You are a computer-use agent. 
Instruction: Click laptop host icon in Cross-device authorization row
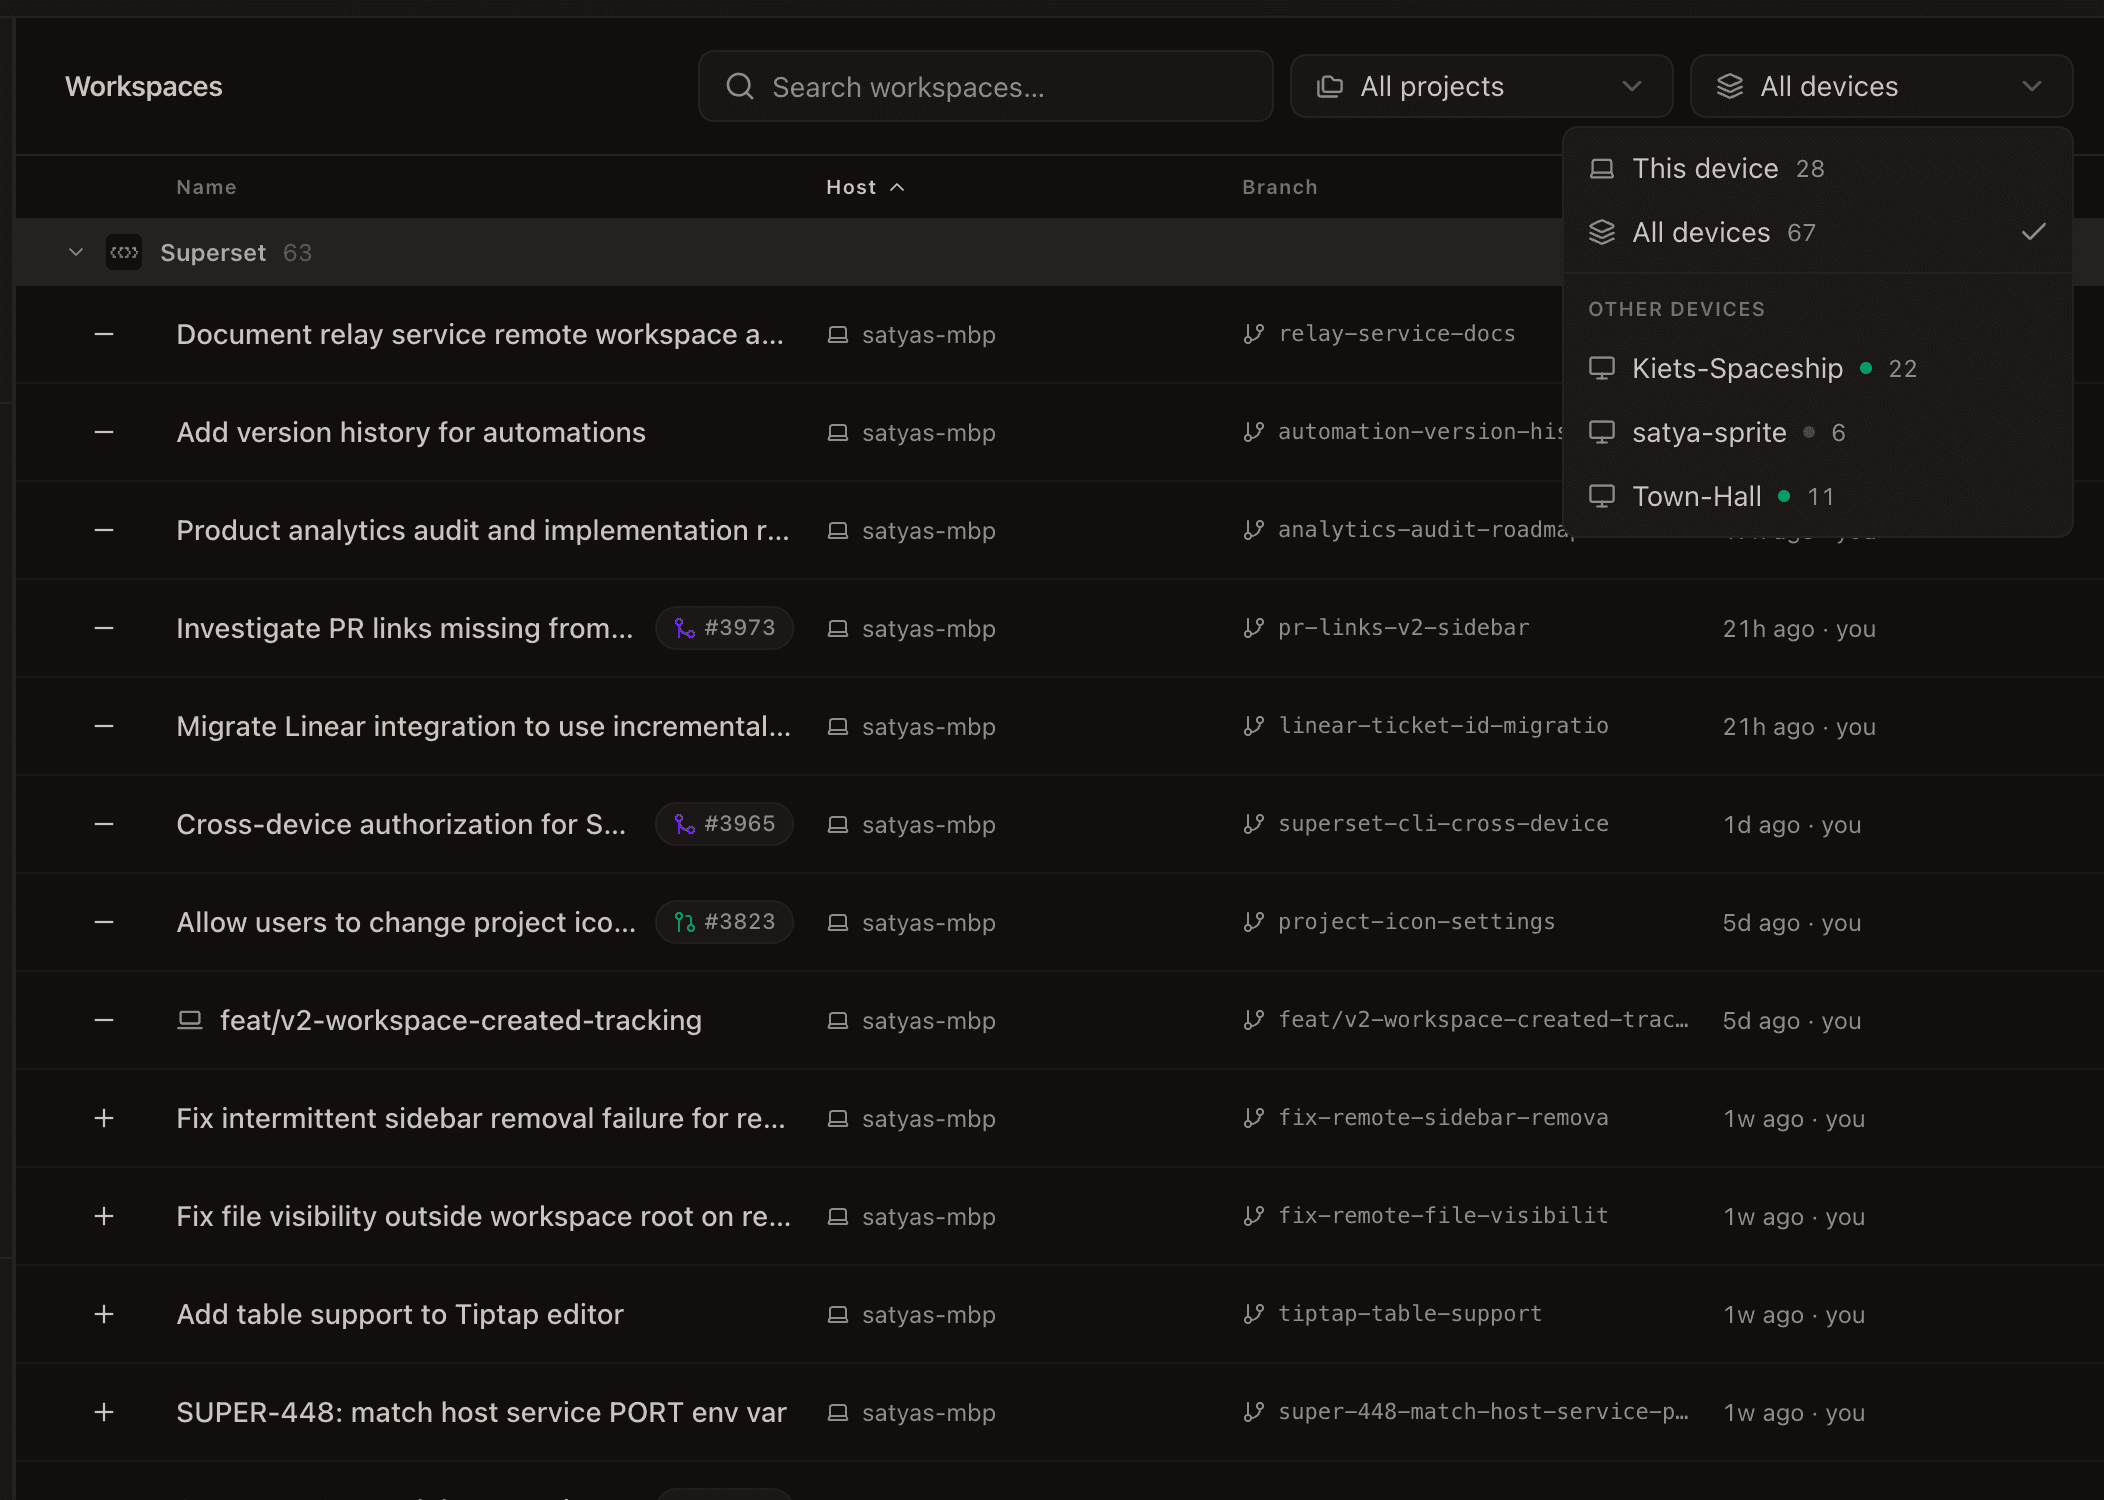click(838, 824)
